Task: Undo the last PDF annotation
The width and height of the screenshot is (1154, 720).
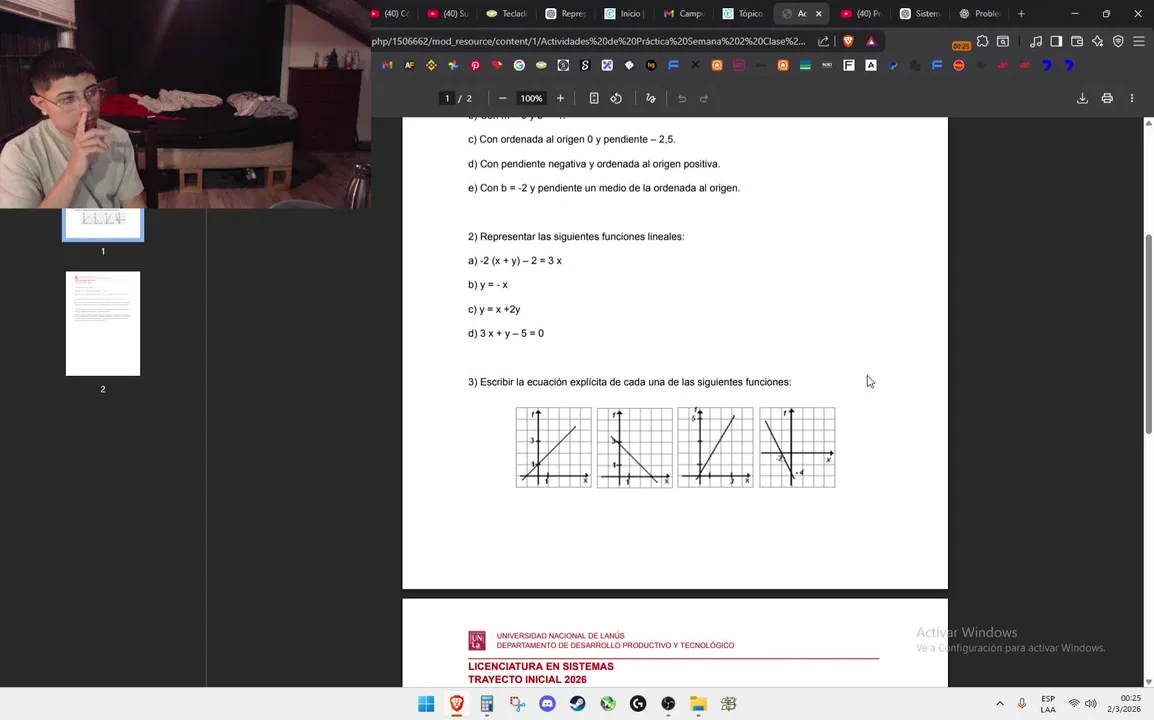Action: point(682,99)
